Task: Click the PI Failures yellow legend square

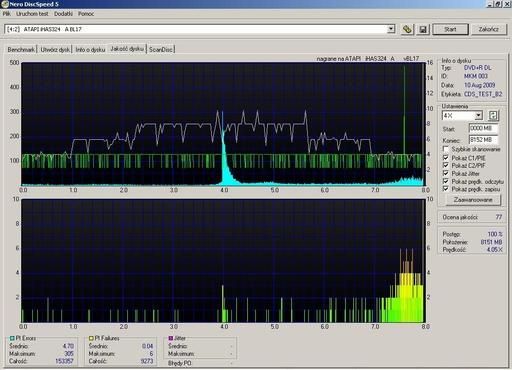Action: (x=91, y=338)
